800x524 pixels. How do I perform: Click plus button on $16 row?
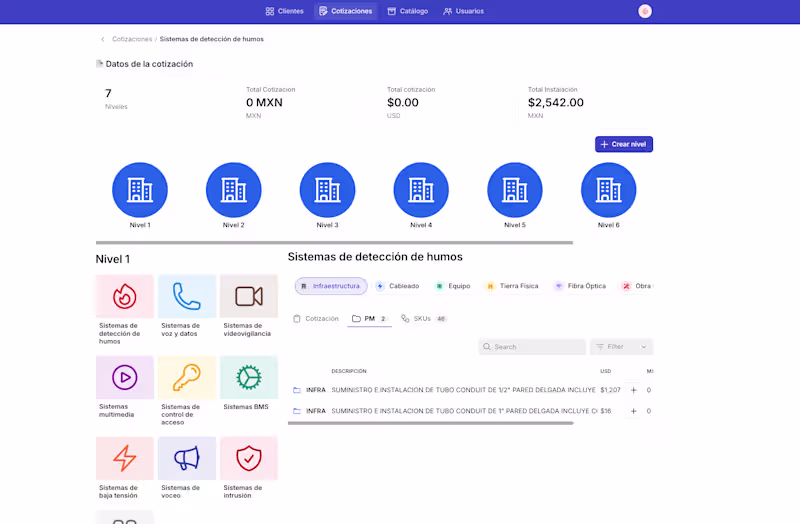pos(634,411)
